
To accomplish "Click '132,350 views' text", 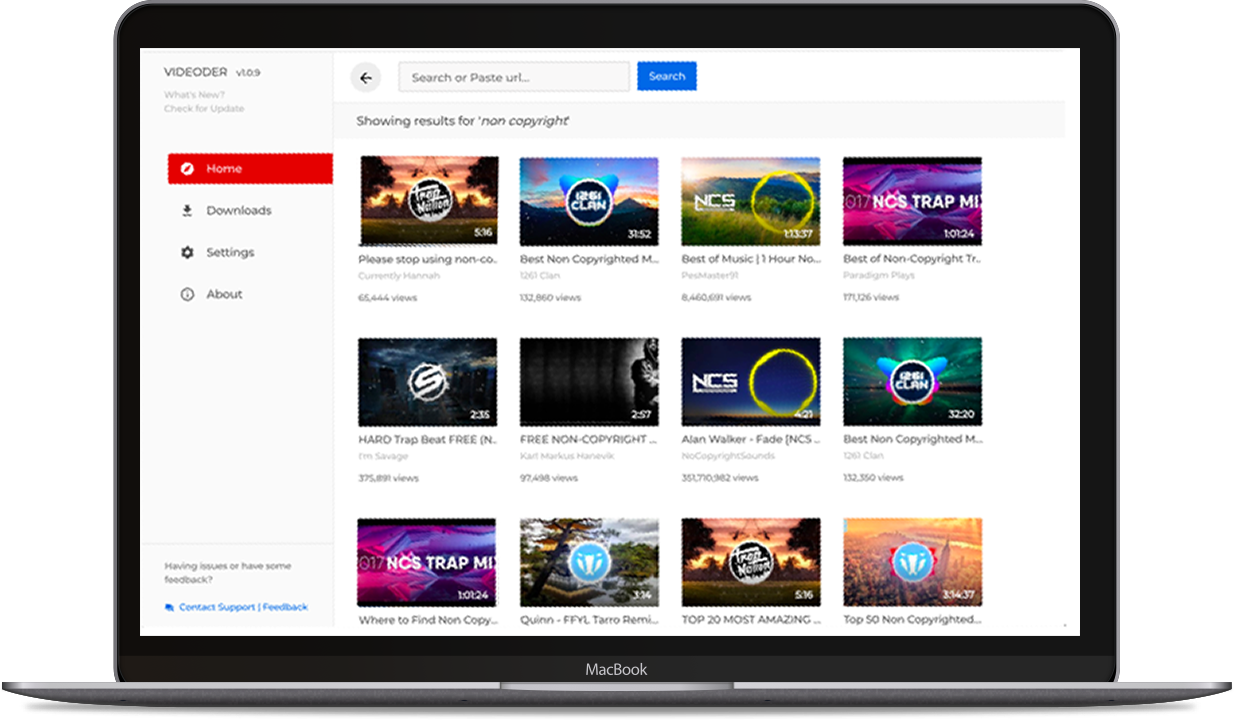I will coord(873,478).
